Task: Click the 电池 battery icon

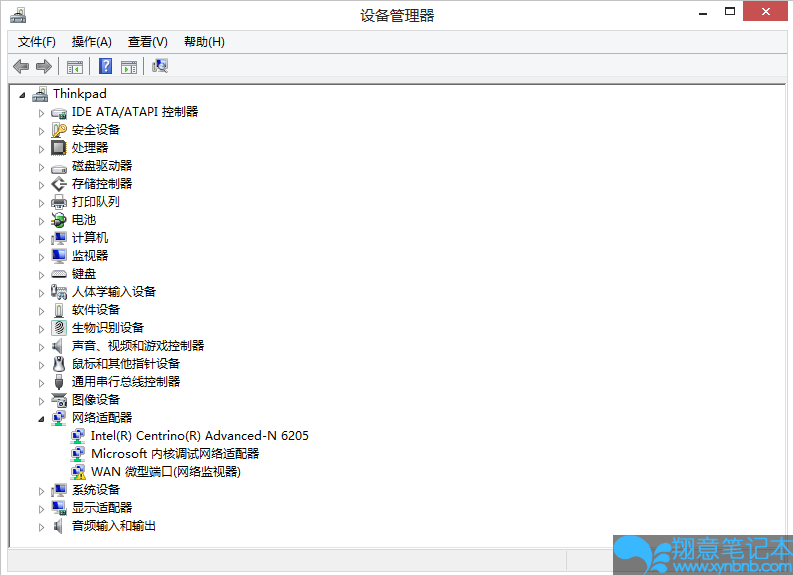Action: coord(59,220)
